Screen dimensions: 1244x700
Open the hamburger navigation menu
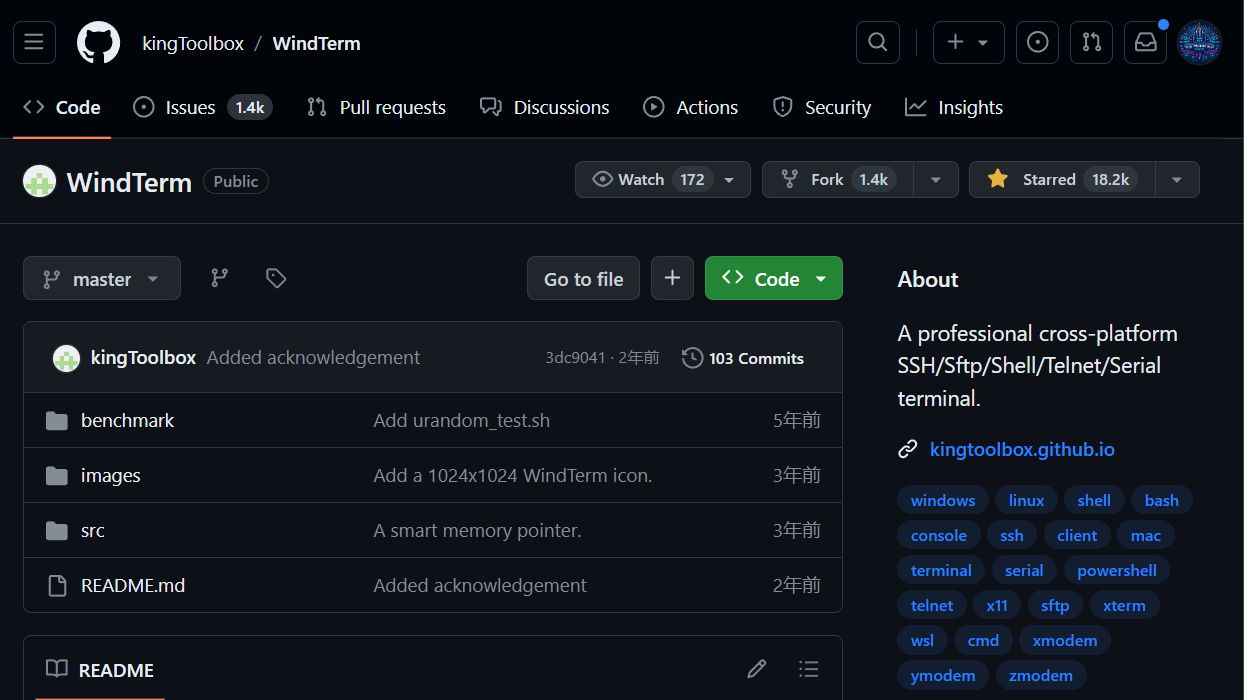(x=34, y=42)
